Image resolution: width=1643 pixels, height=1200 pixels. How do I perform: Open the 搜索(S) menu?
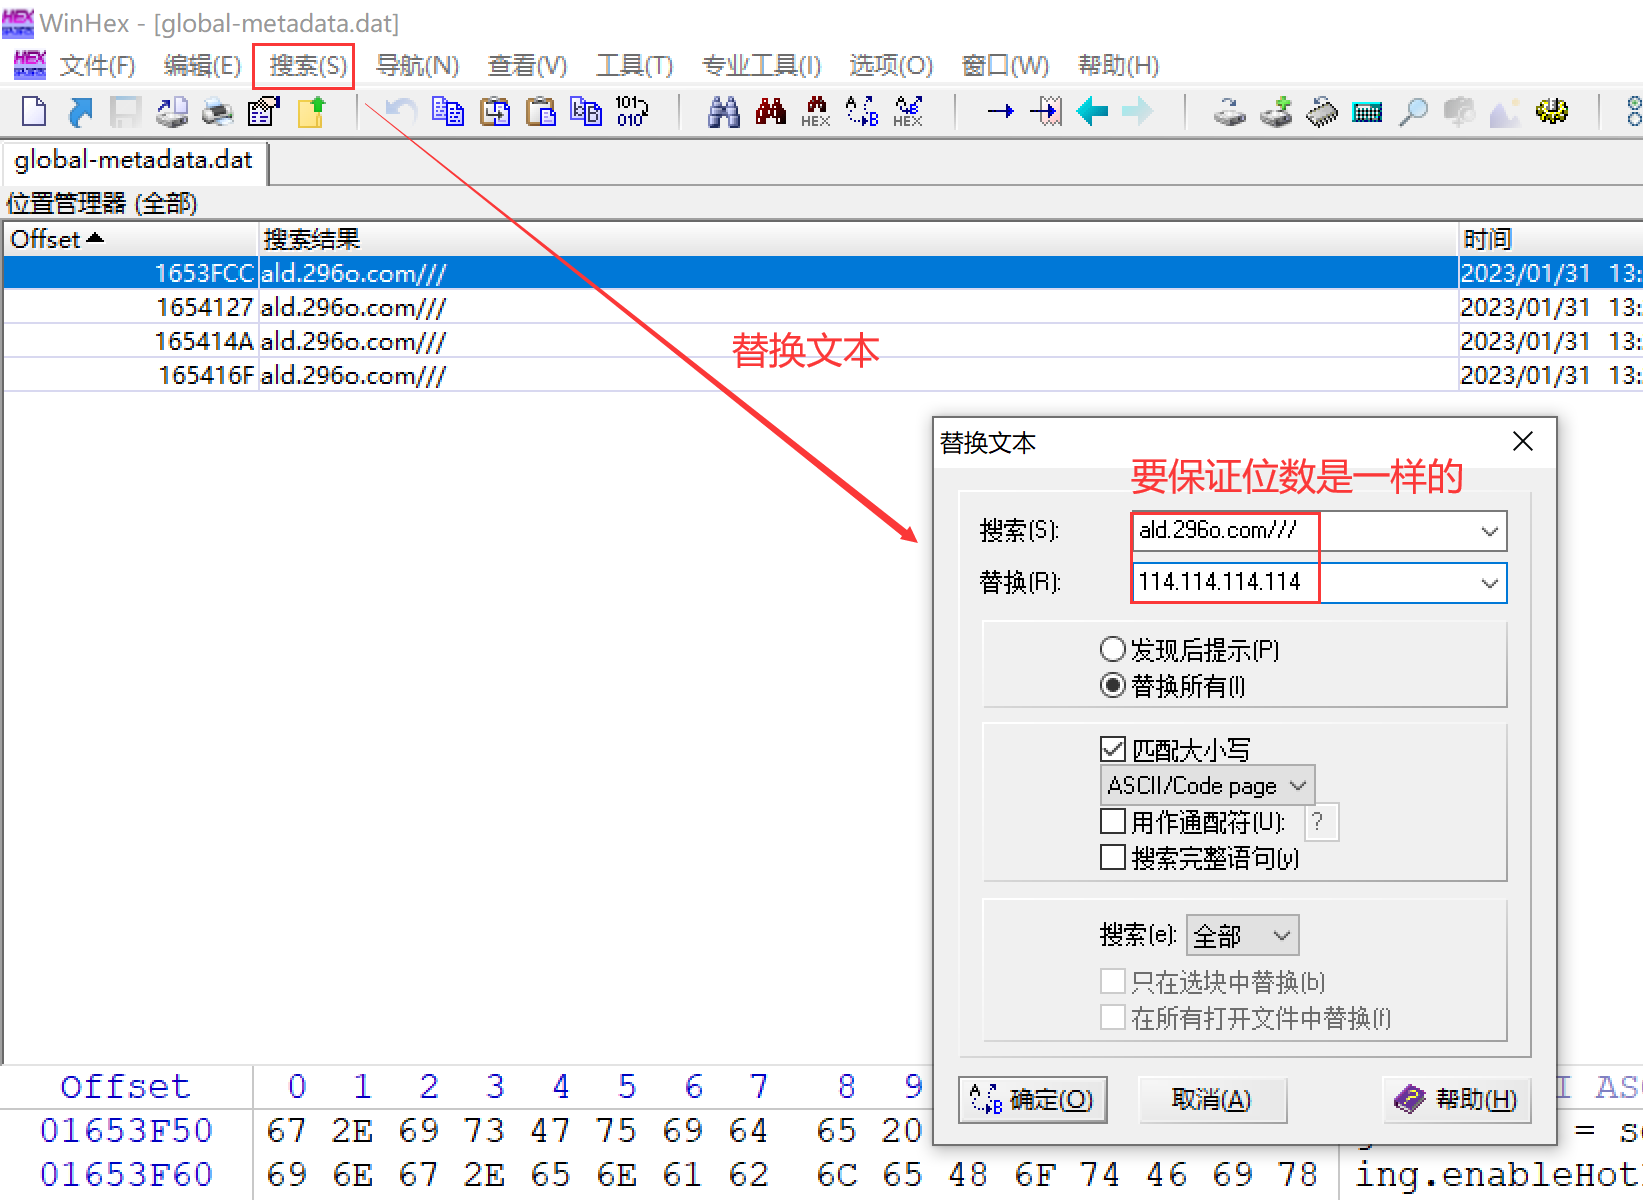[x=306, y=66]
